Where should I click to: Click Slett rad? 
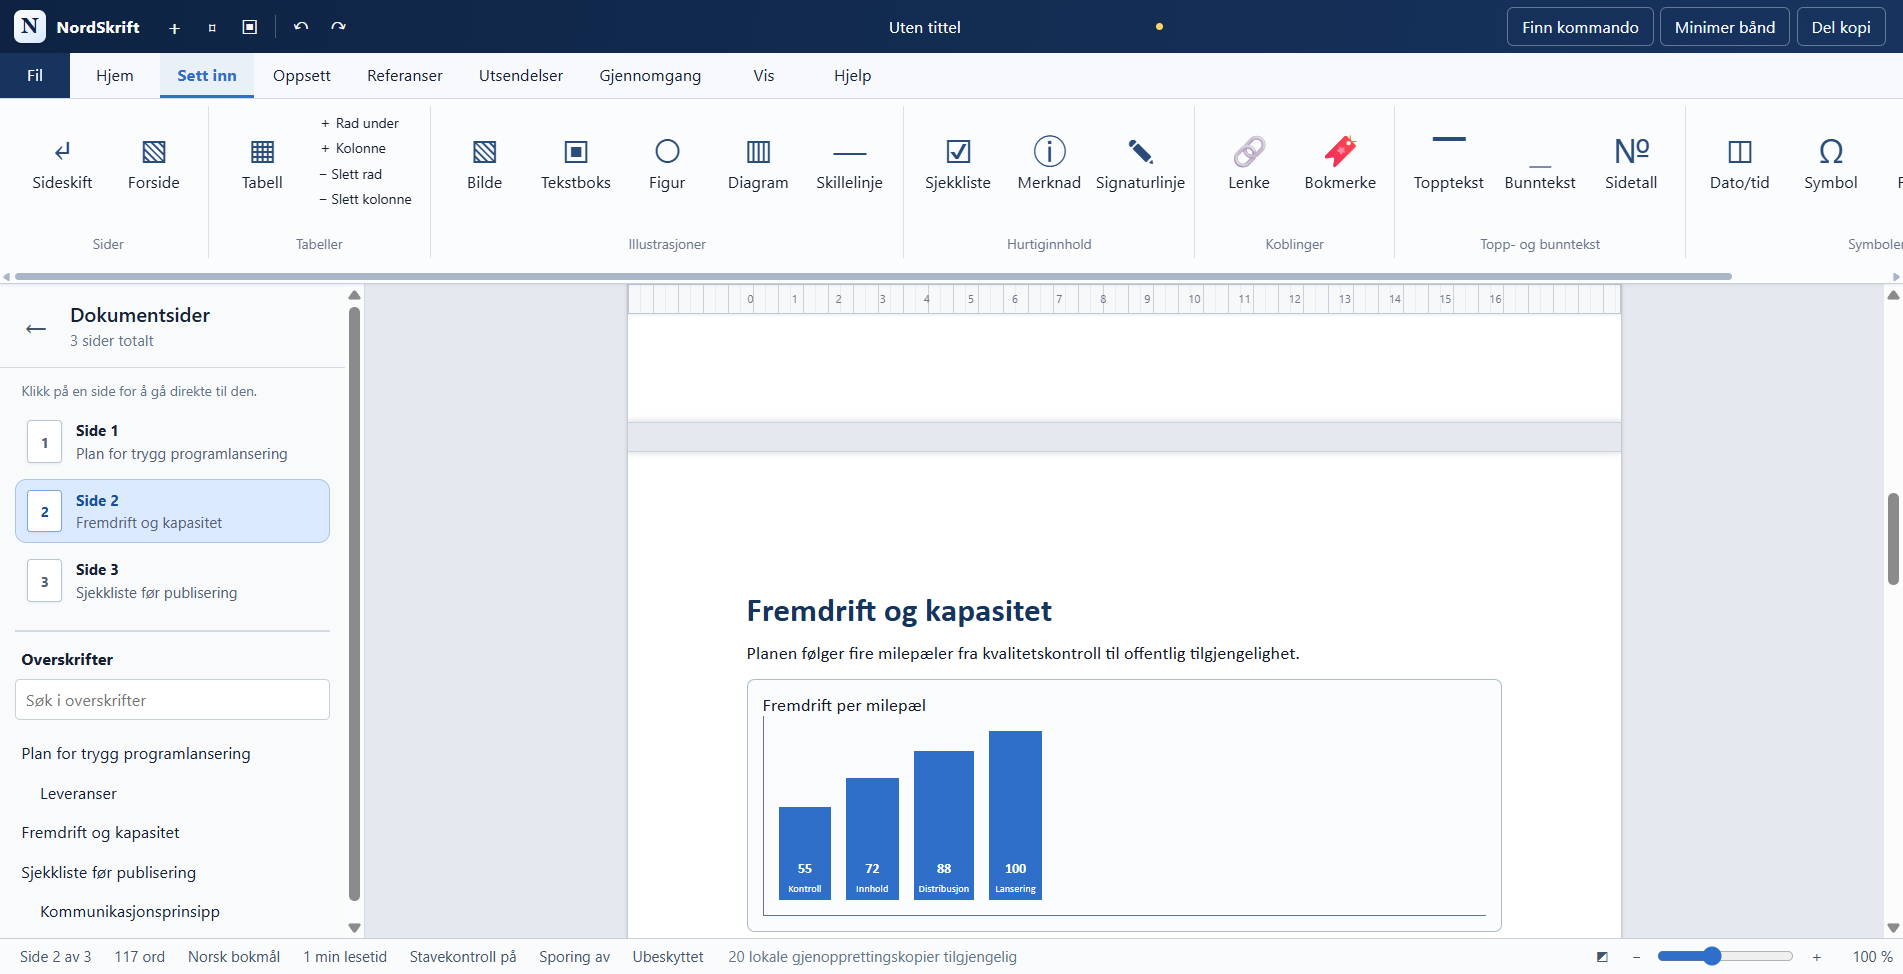[351, 174]
